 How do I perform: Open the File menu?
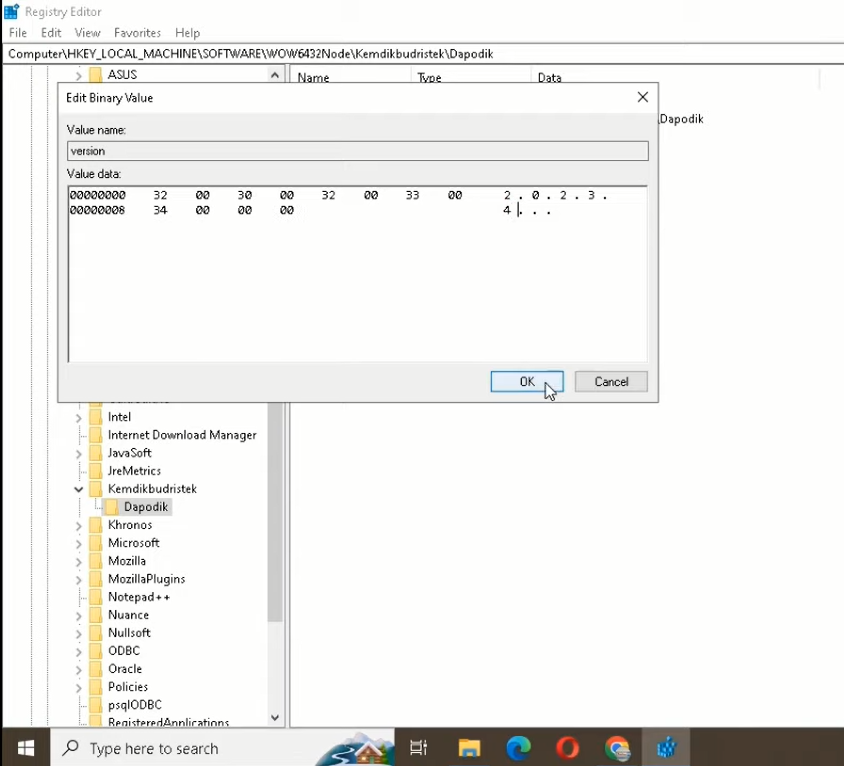(18, 33)
